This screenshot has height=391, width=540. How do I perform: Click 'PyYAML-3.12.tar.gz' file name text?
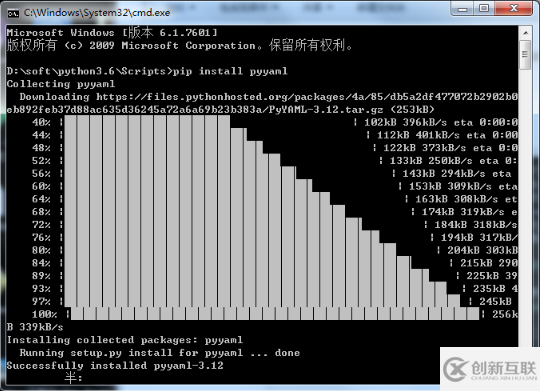(x=326, y=110)
